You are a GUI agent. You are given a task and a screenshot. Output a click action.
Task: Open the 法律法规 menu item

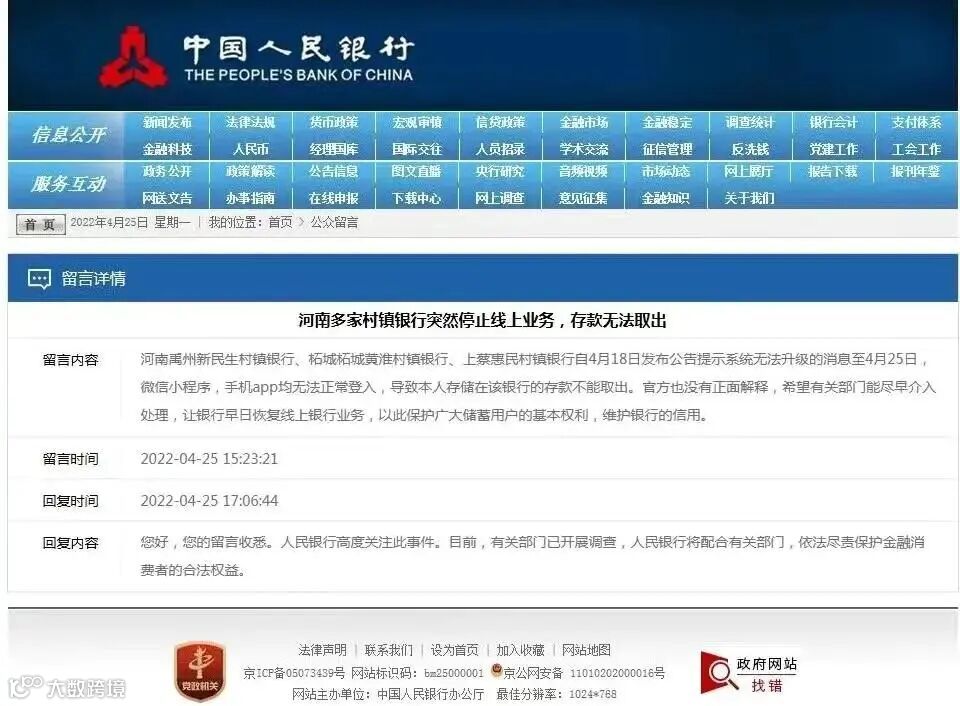pos(250,122)
